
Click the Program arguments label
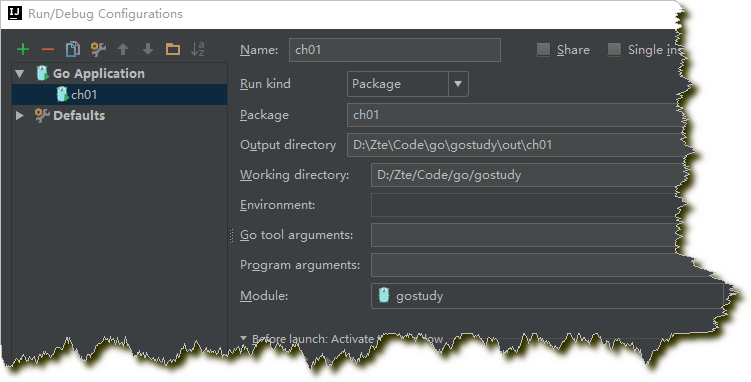click(x=300, y=265)
